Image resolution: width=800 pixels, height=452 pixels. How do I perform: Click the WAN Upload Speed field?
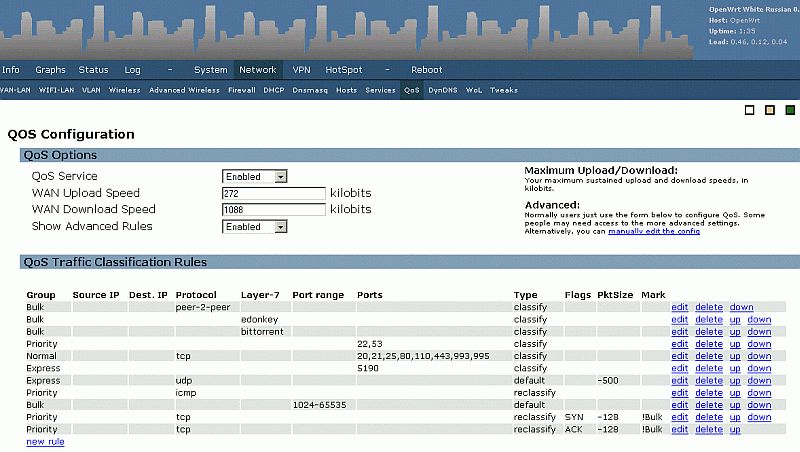click(x=273, y=193)
